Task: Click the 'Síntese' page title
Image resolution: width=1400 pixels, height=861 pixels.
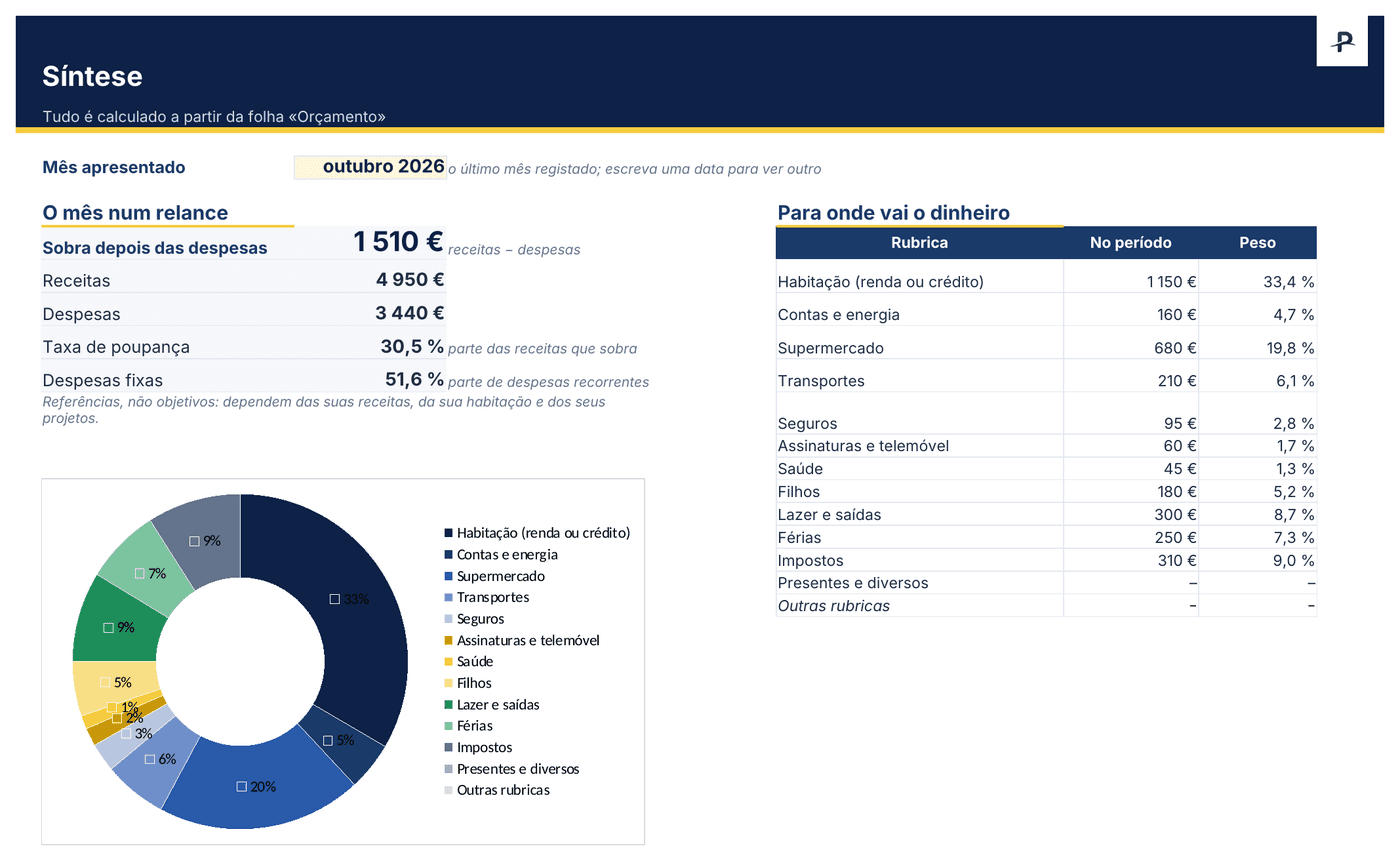Action: coord(92,76)
